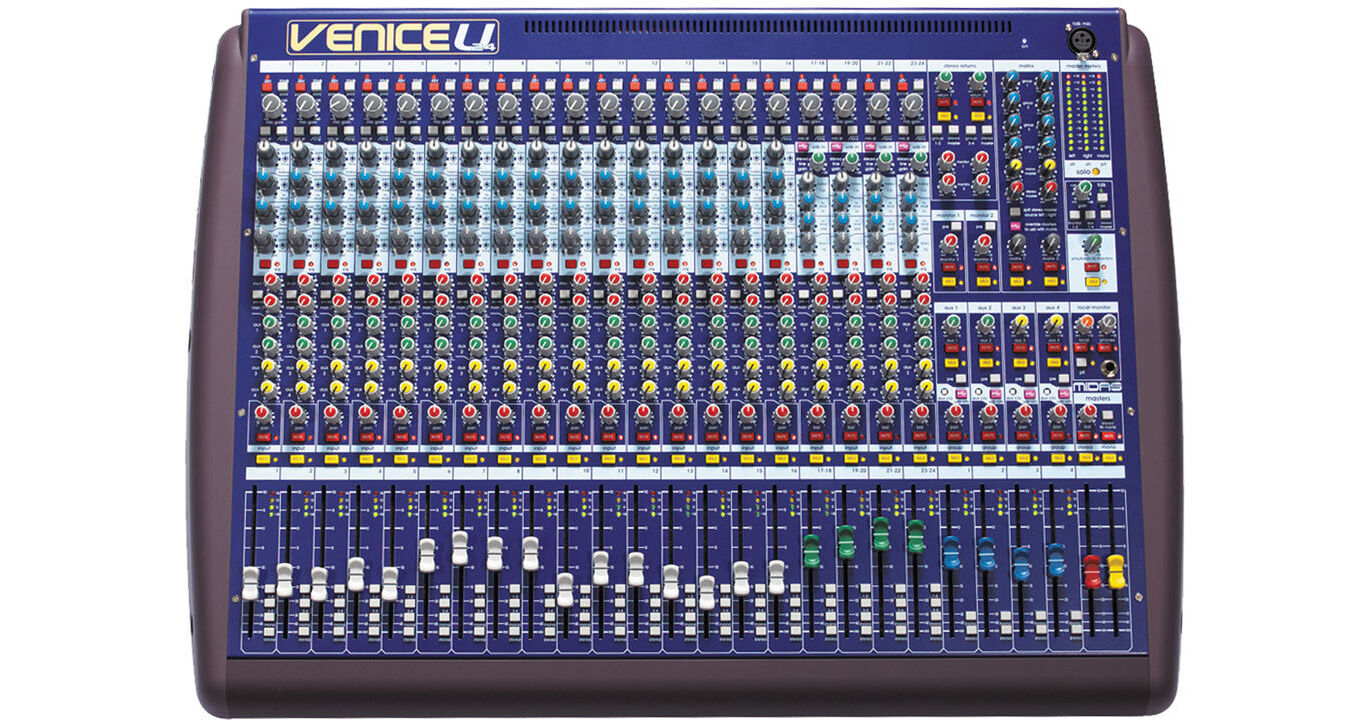
Task: Turn the channel 16 gain knob
Action: click(777, 104)
